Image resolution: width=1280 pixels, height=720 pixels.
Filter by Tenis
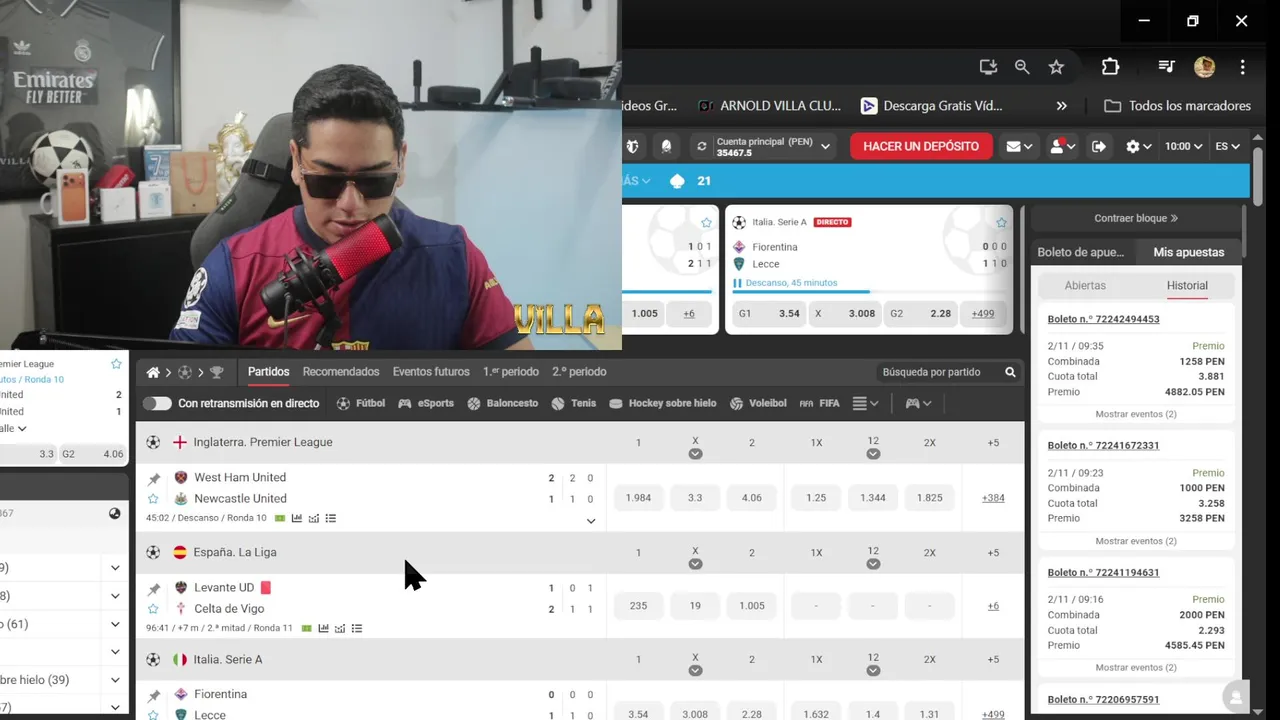[x=574, y=403]
